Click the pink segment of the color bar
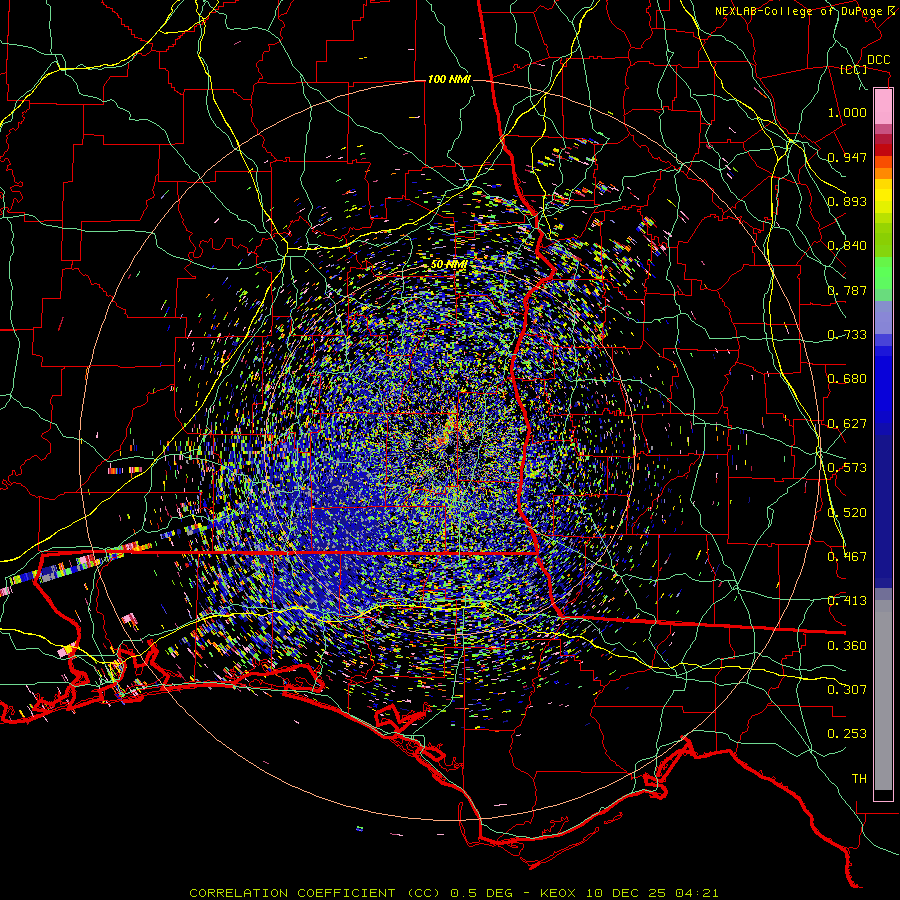The height and width of the screenshot is (900, 900). click(883, 106)
